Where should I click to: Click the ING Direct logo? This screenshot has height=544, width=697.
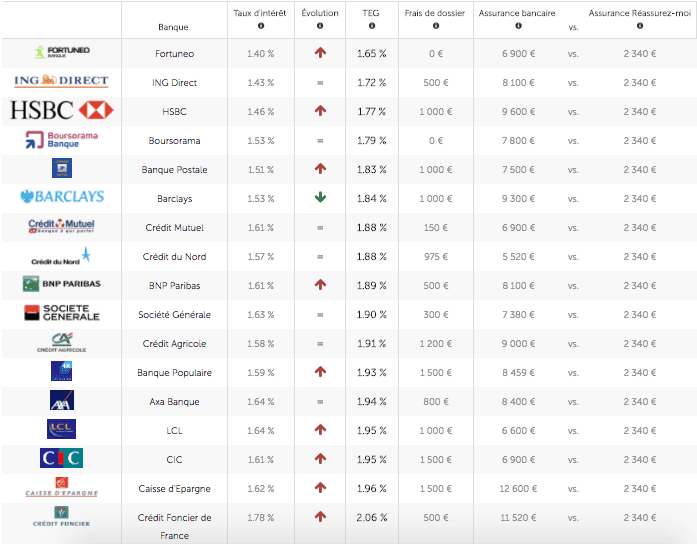tap(62, 81)
